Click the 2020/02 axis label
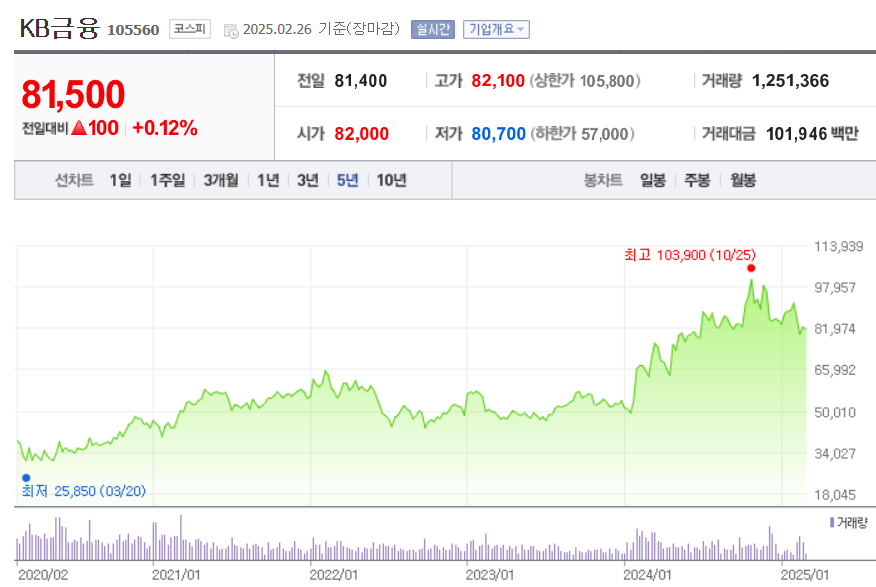Viewport: 876px width, 587px height. [43, 575]
